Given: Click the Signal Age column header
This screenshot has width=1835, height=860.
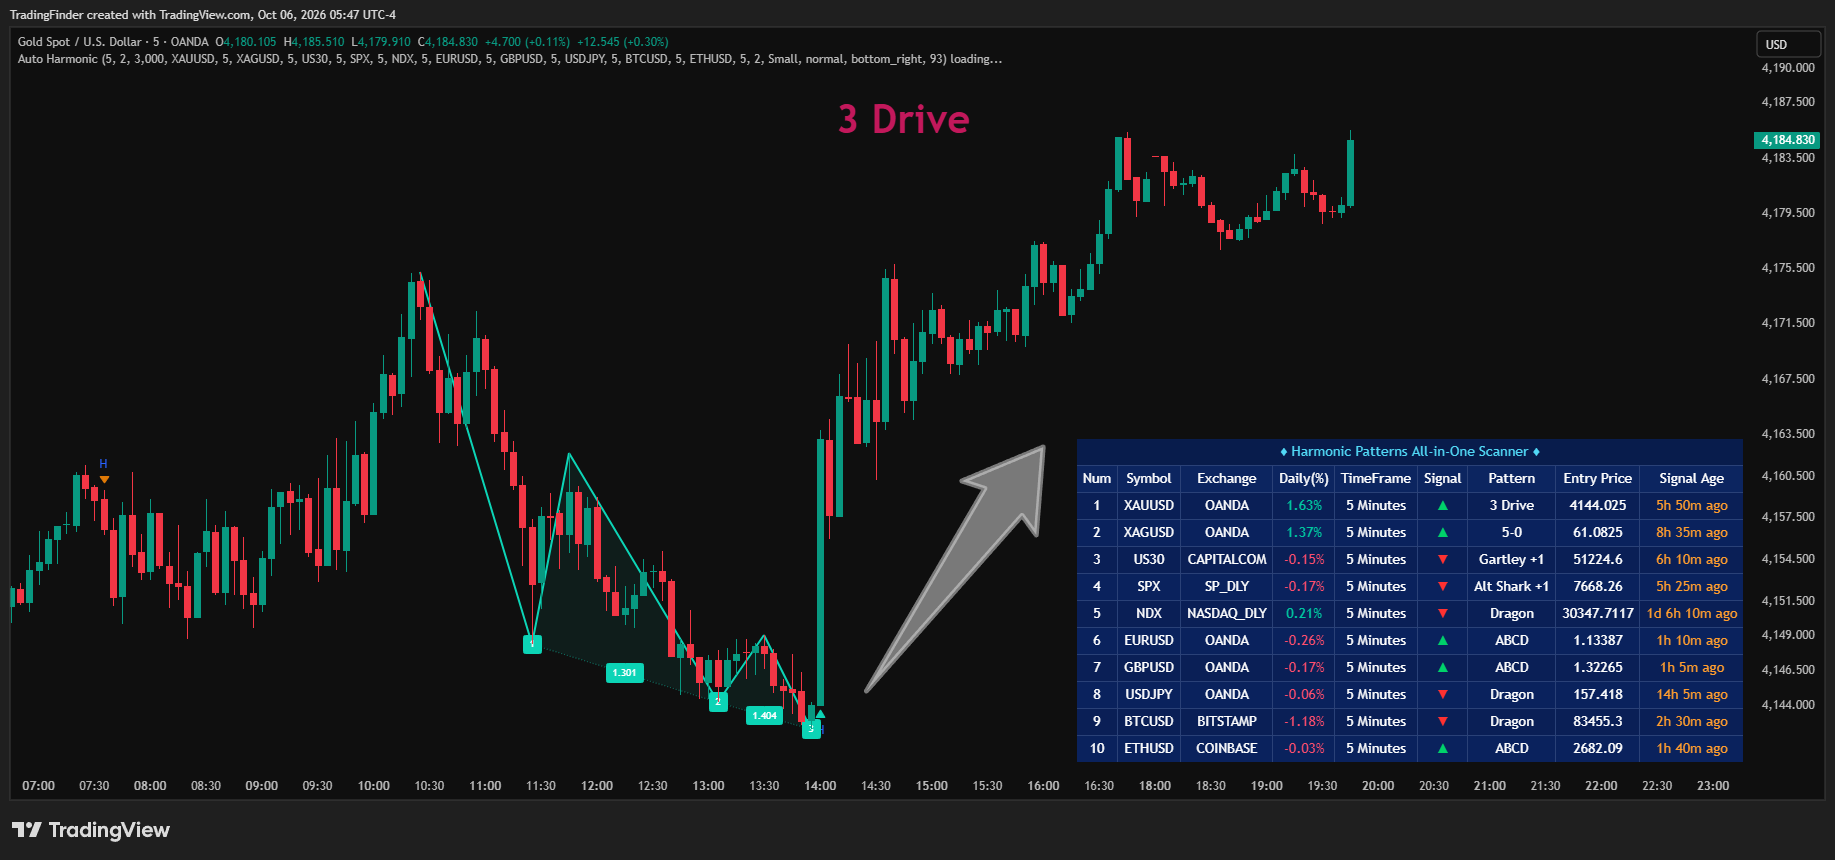Looking at the screenshot, I should coord(1692,479).
